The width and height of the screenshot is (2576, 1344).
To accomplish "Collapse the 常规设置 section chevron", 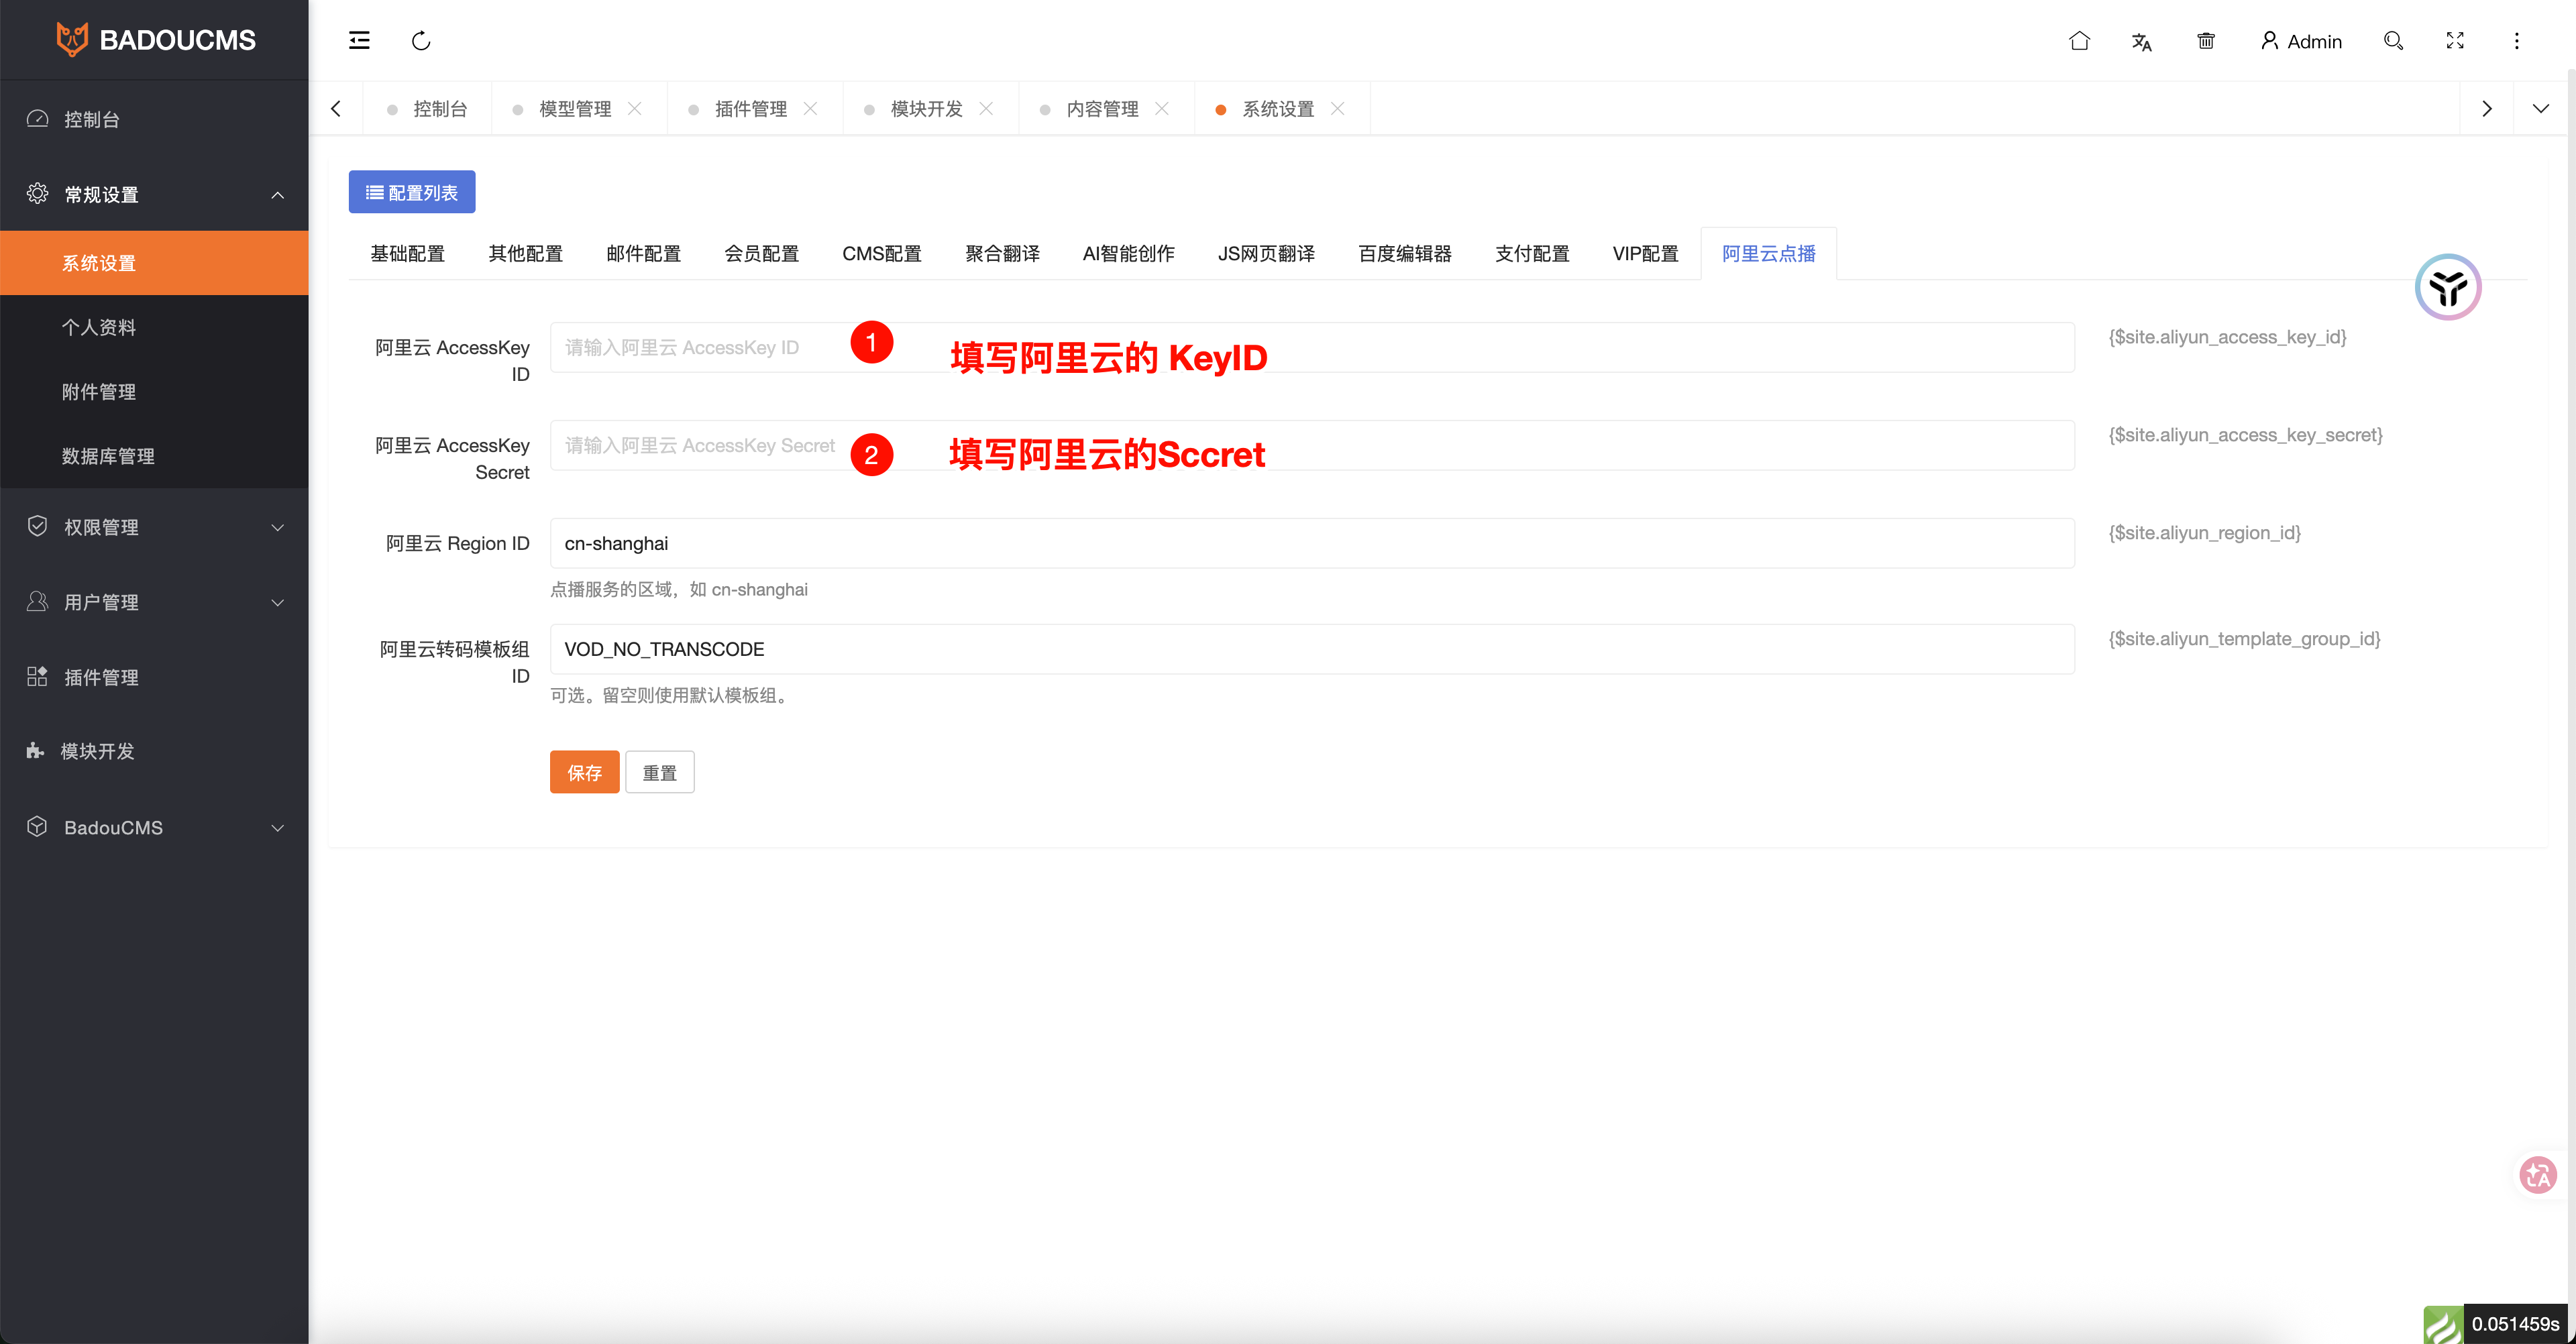I will pos(278,195).
